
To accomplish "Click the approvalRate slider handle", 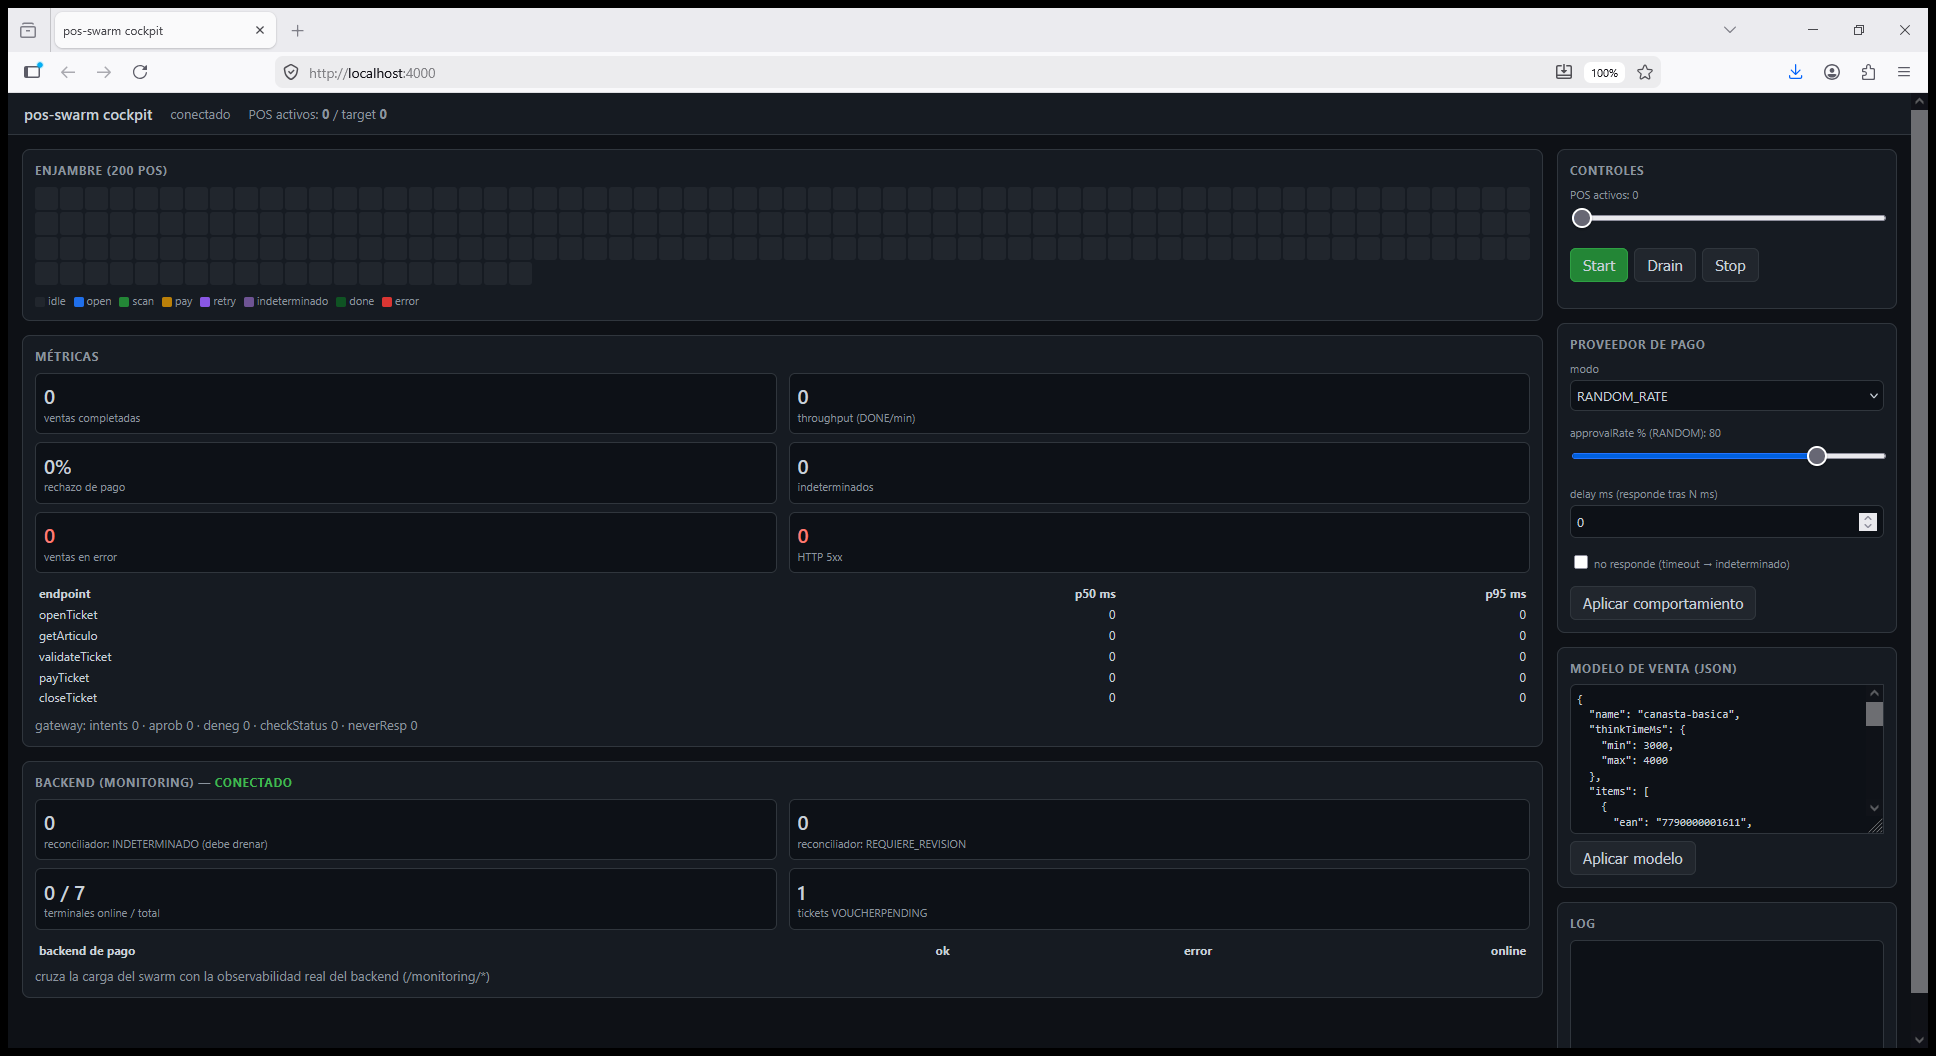I will coord(1816,456).
